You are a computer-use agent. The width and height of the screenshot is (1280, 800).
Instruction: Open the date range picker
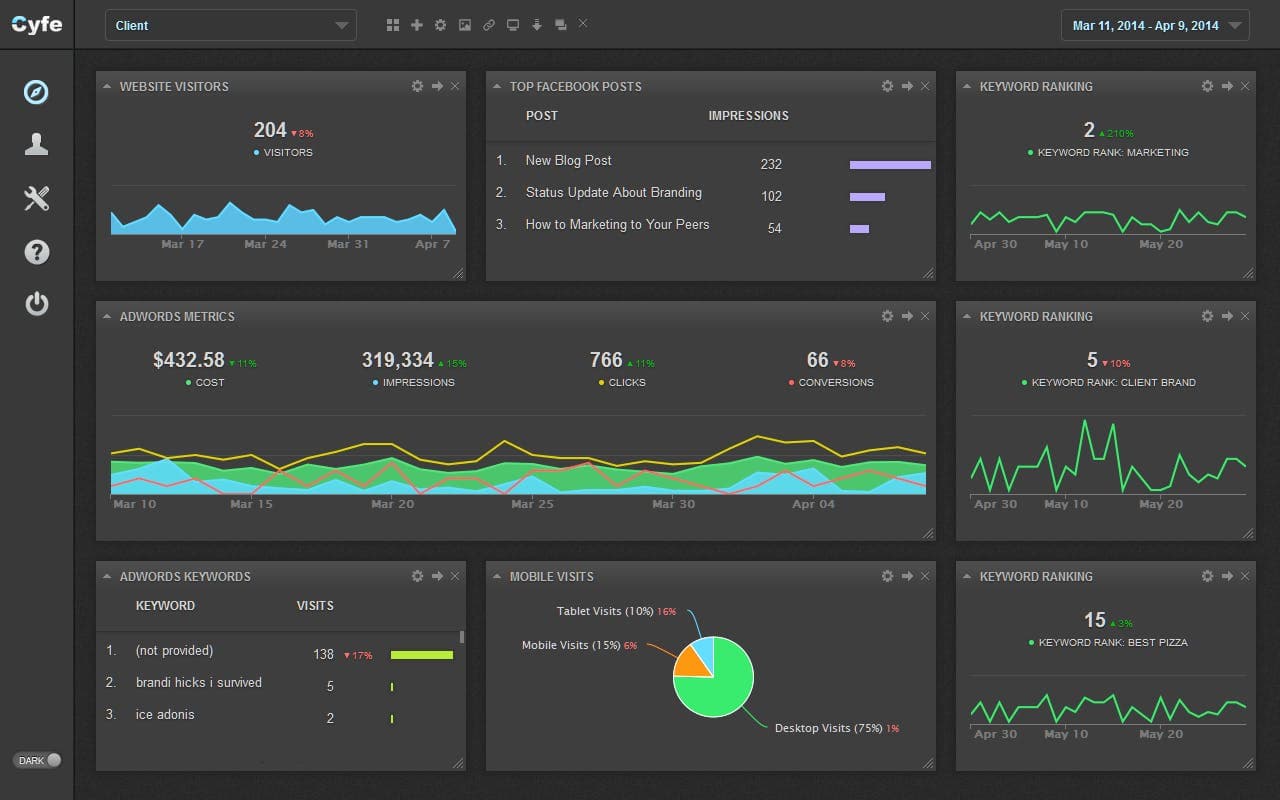1154,25
